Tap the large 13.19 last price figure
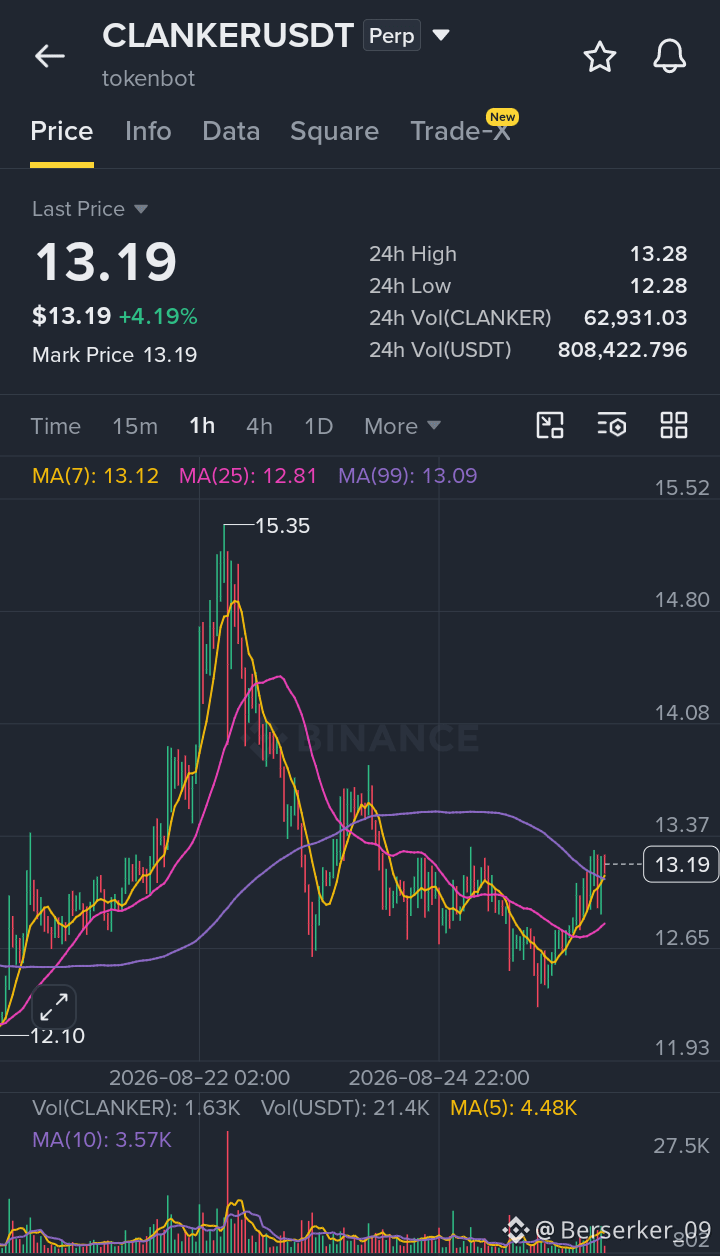 [106, 262]
